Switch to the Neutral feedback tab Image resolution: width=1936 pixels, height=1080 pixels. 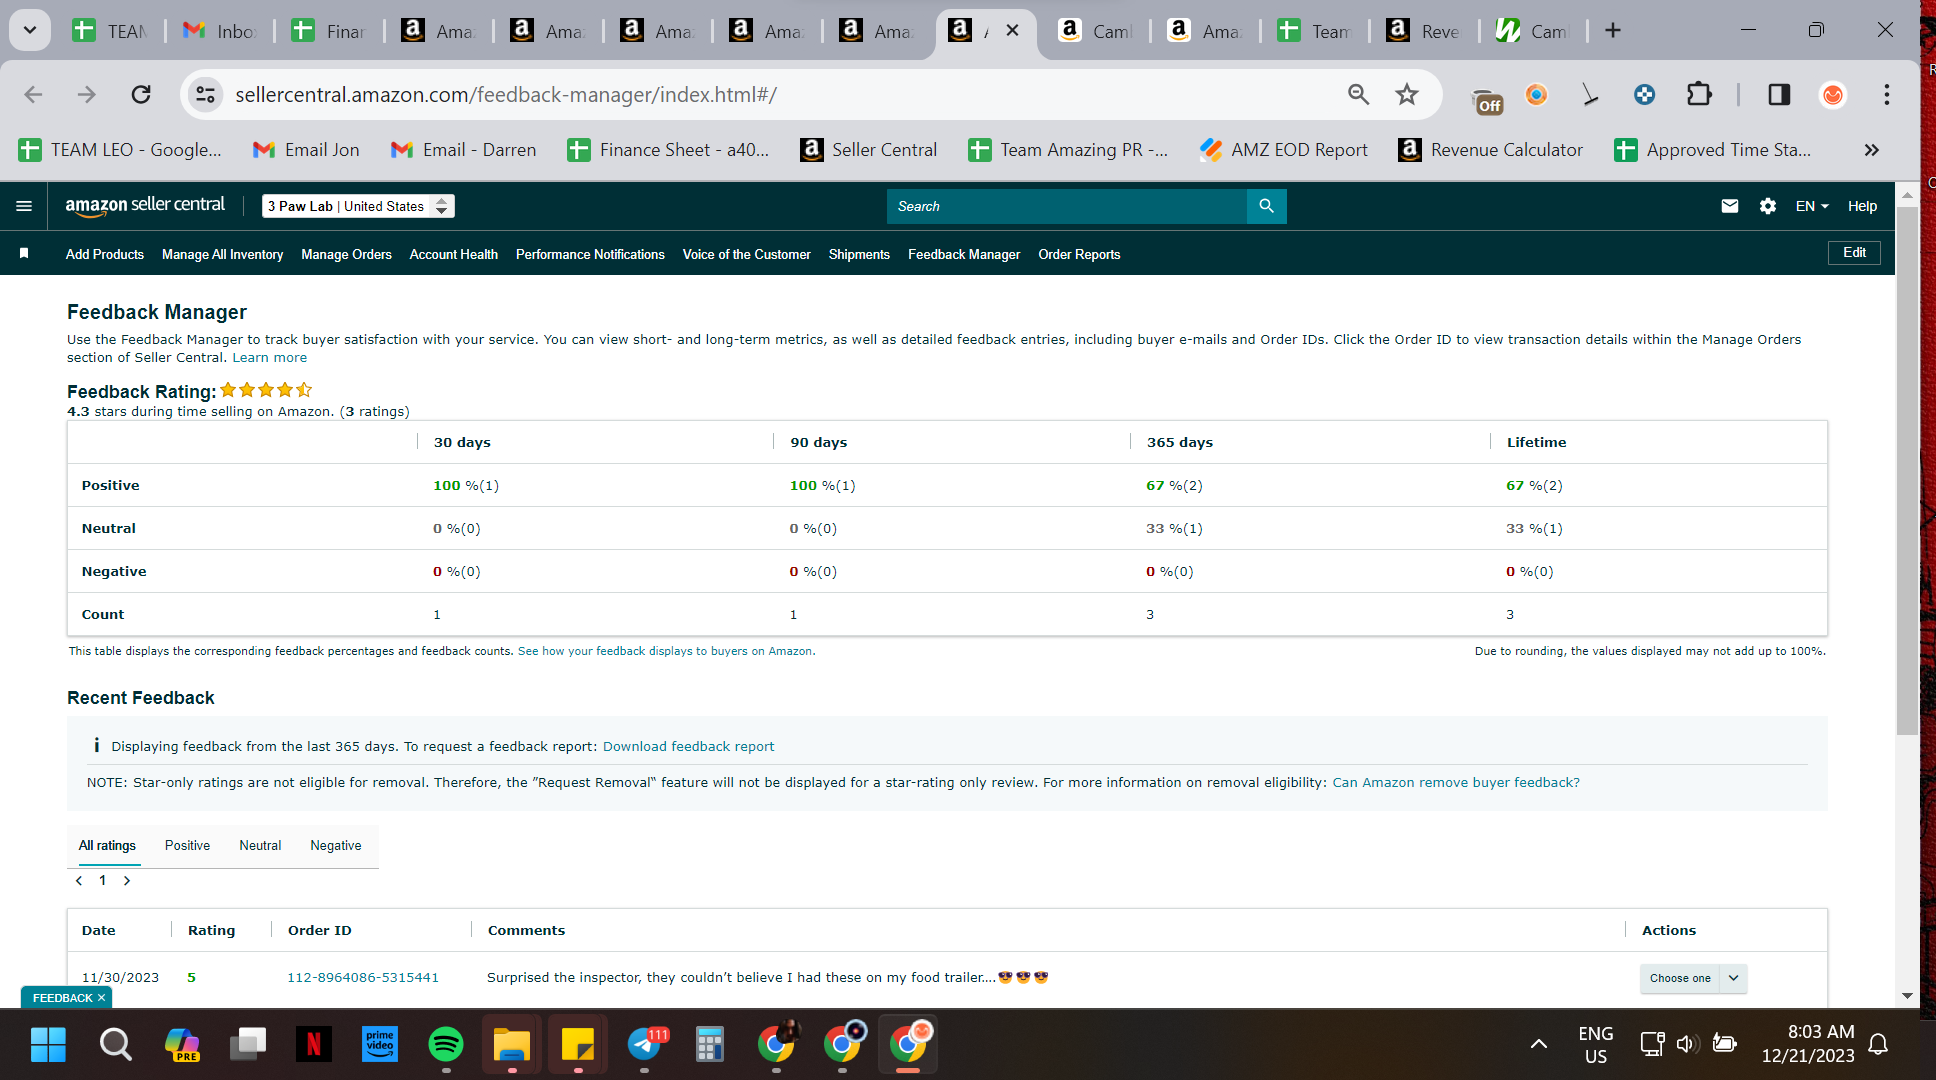260,846
